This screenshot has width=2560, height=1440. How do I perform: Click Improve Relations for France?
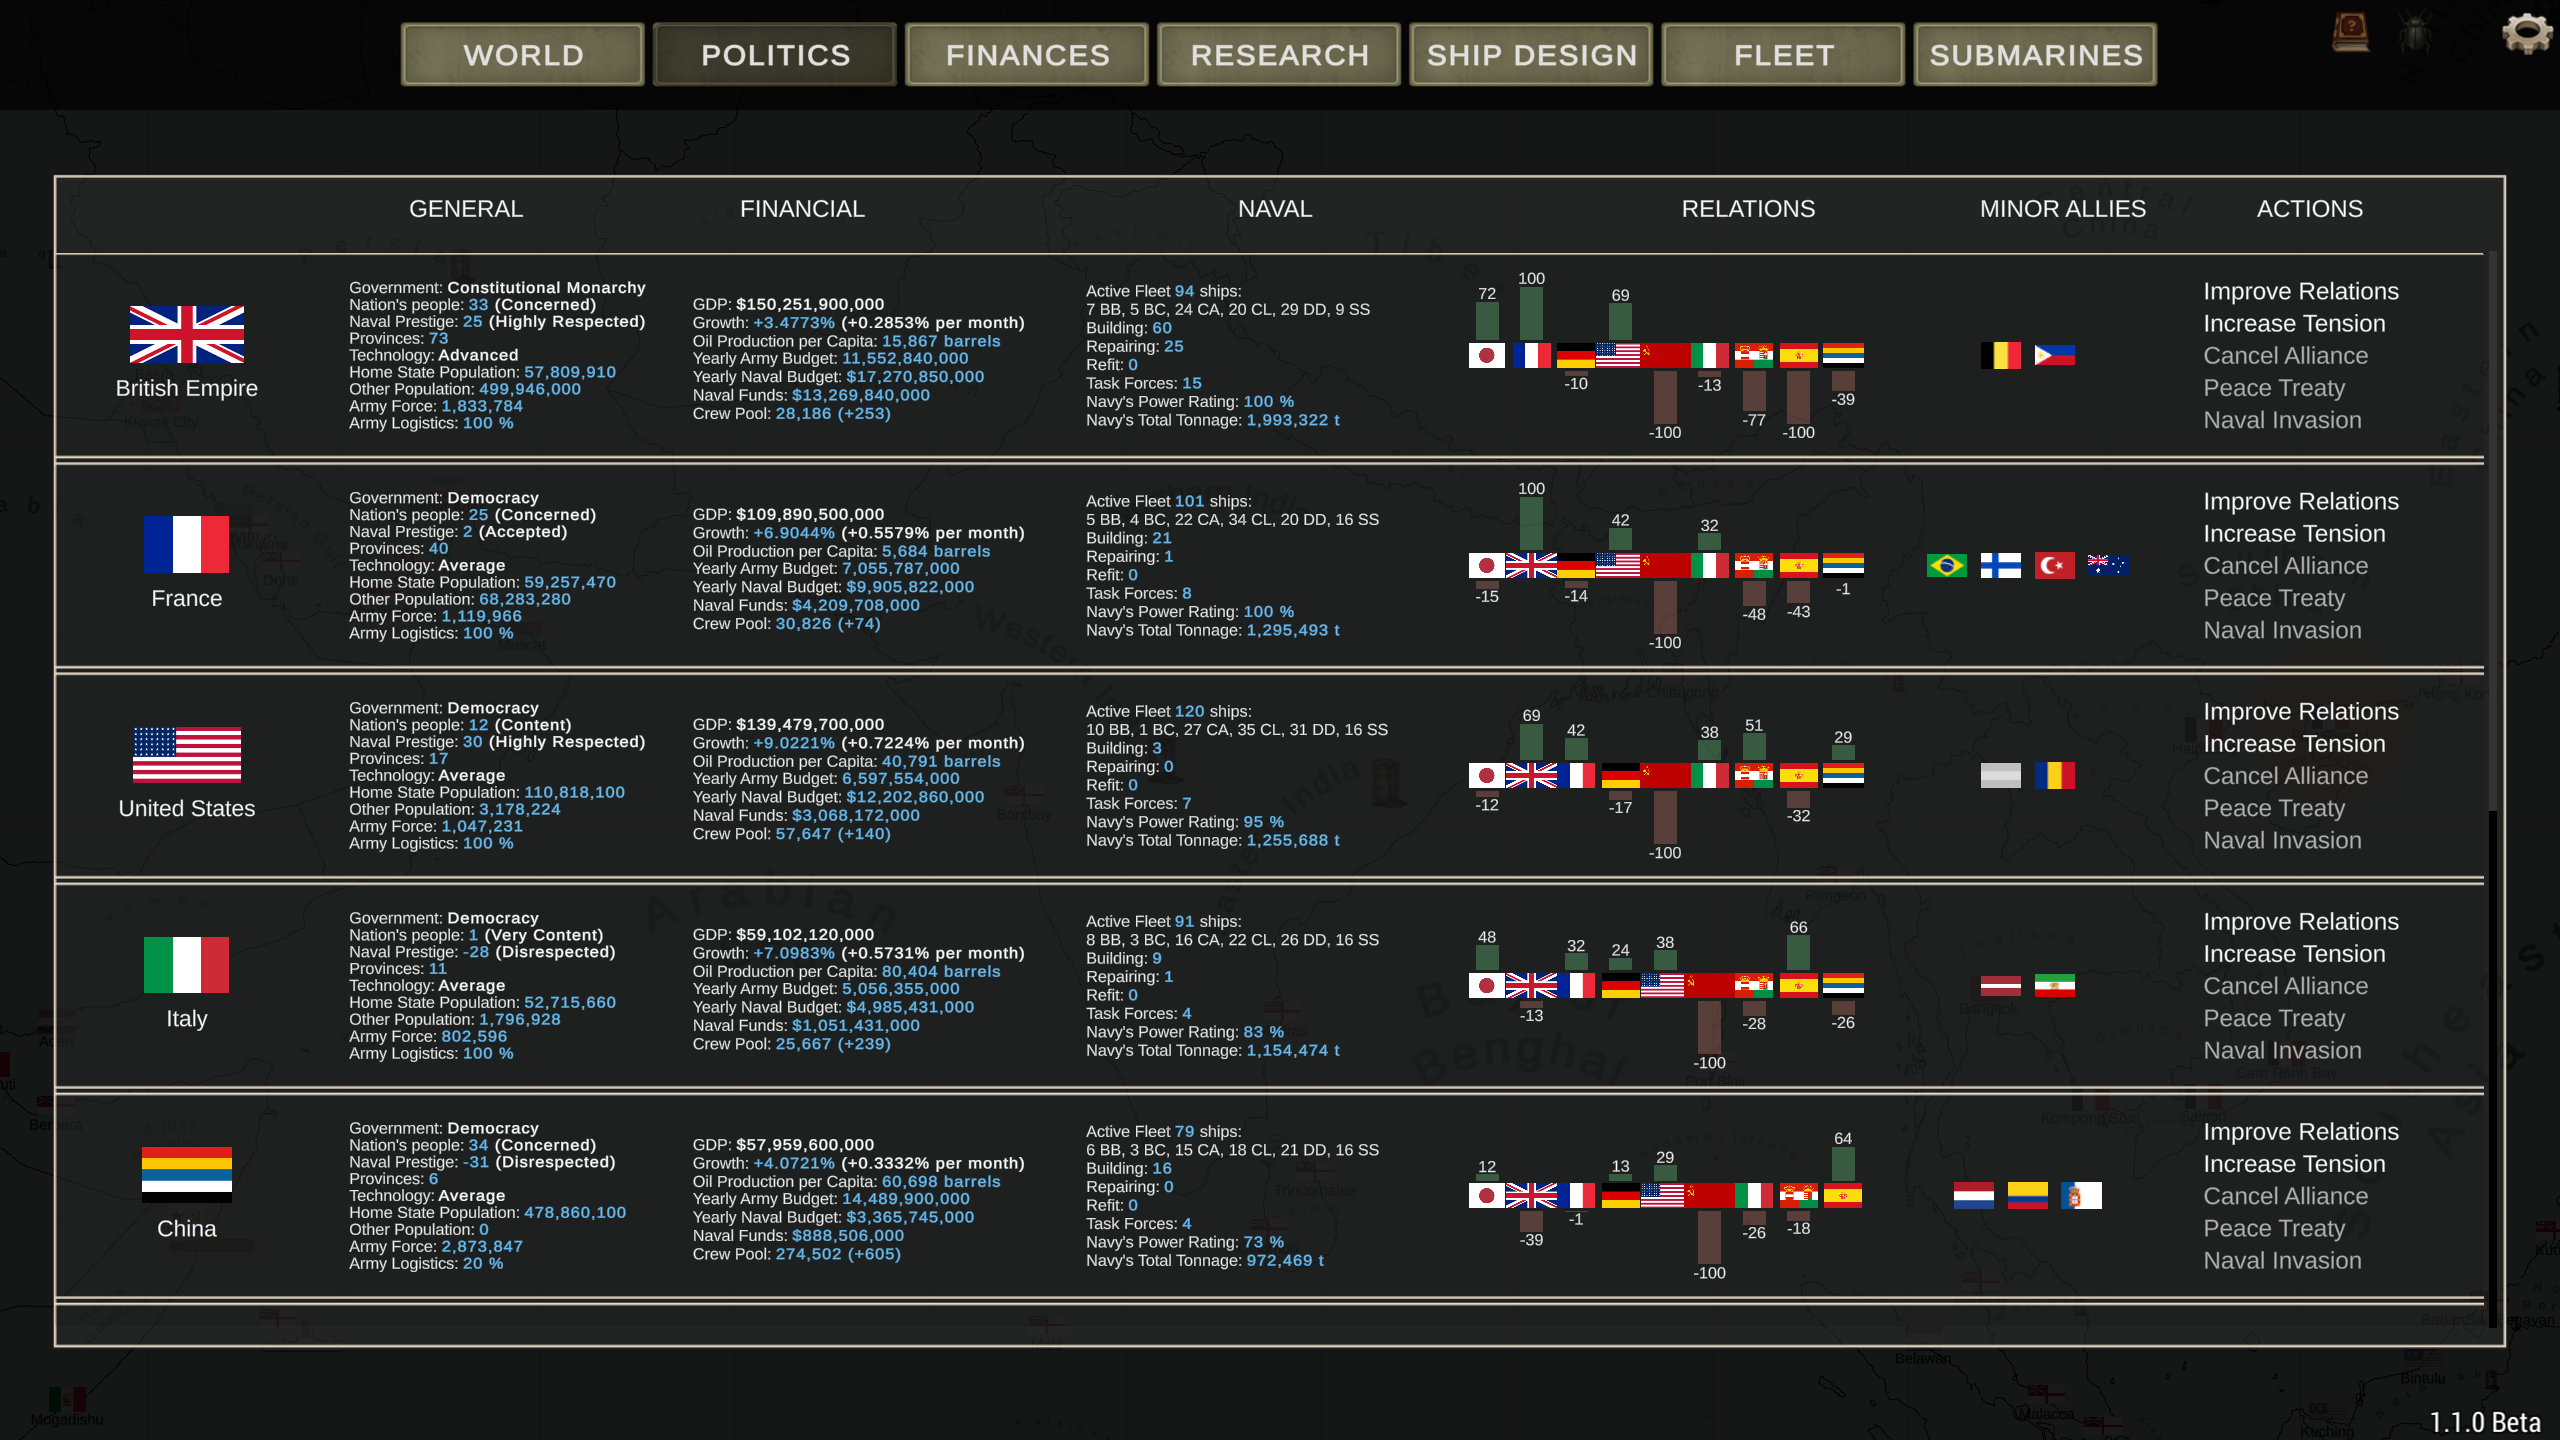2301,501
